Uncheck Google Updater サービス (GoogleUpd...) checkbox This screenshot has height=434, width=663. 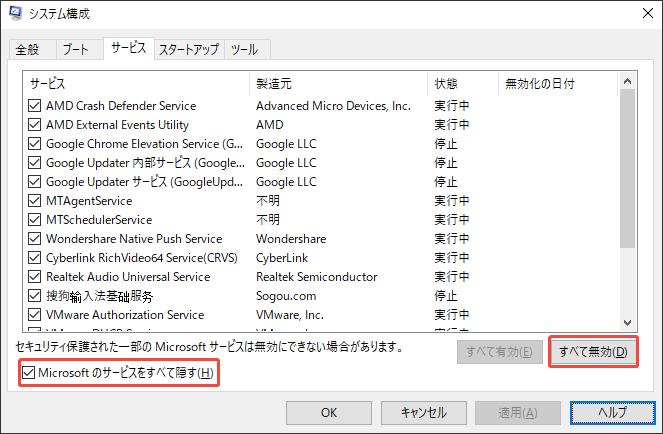(x=34, y=182)
